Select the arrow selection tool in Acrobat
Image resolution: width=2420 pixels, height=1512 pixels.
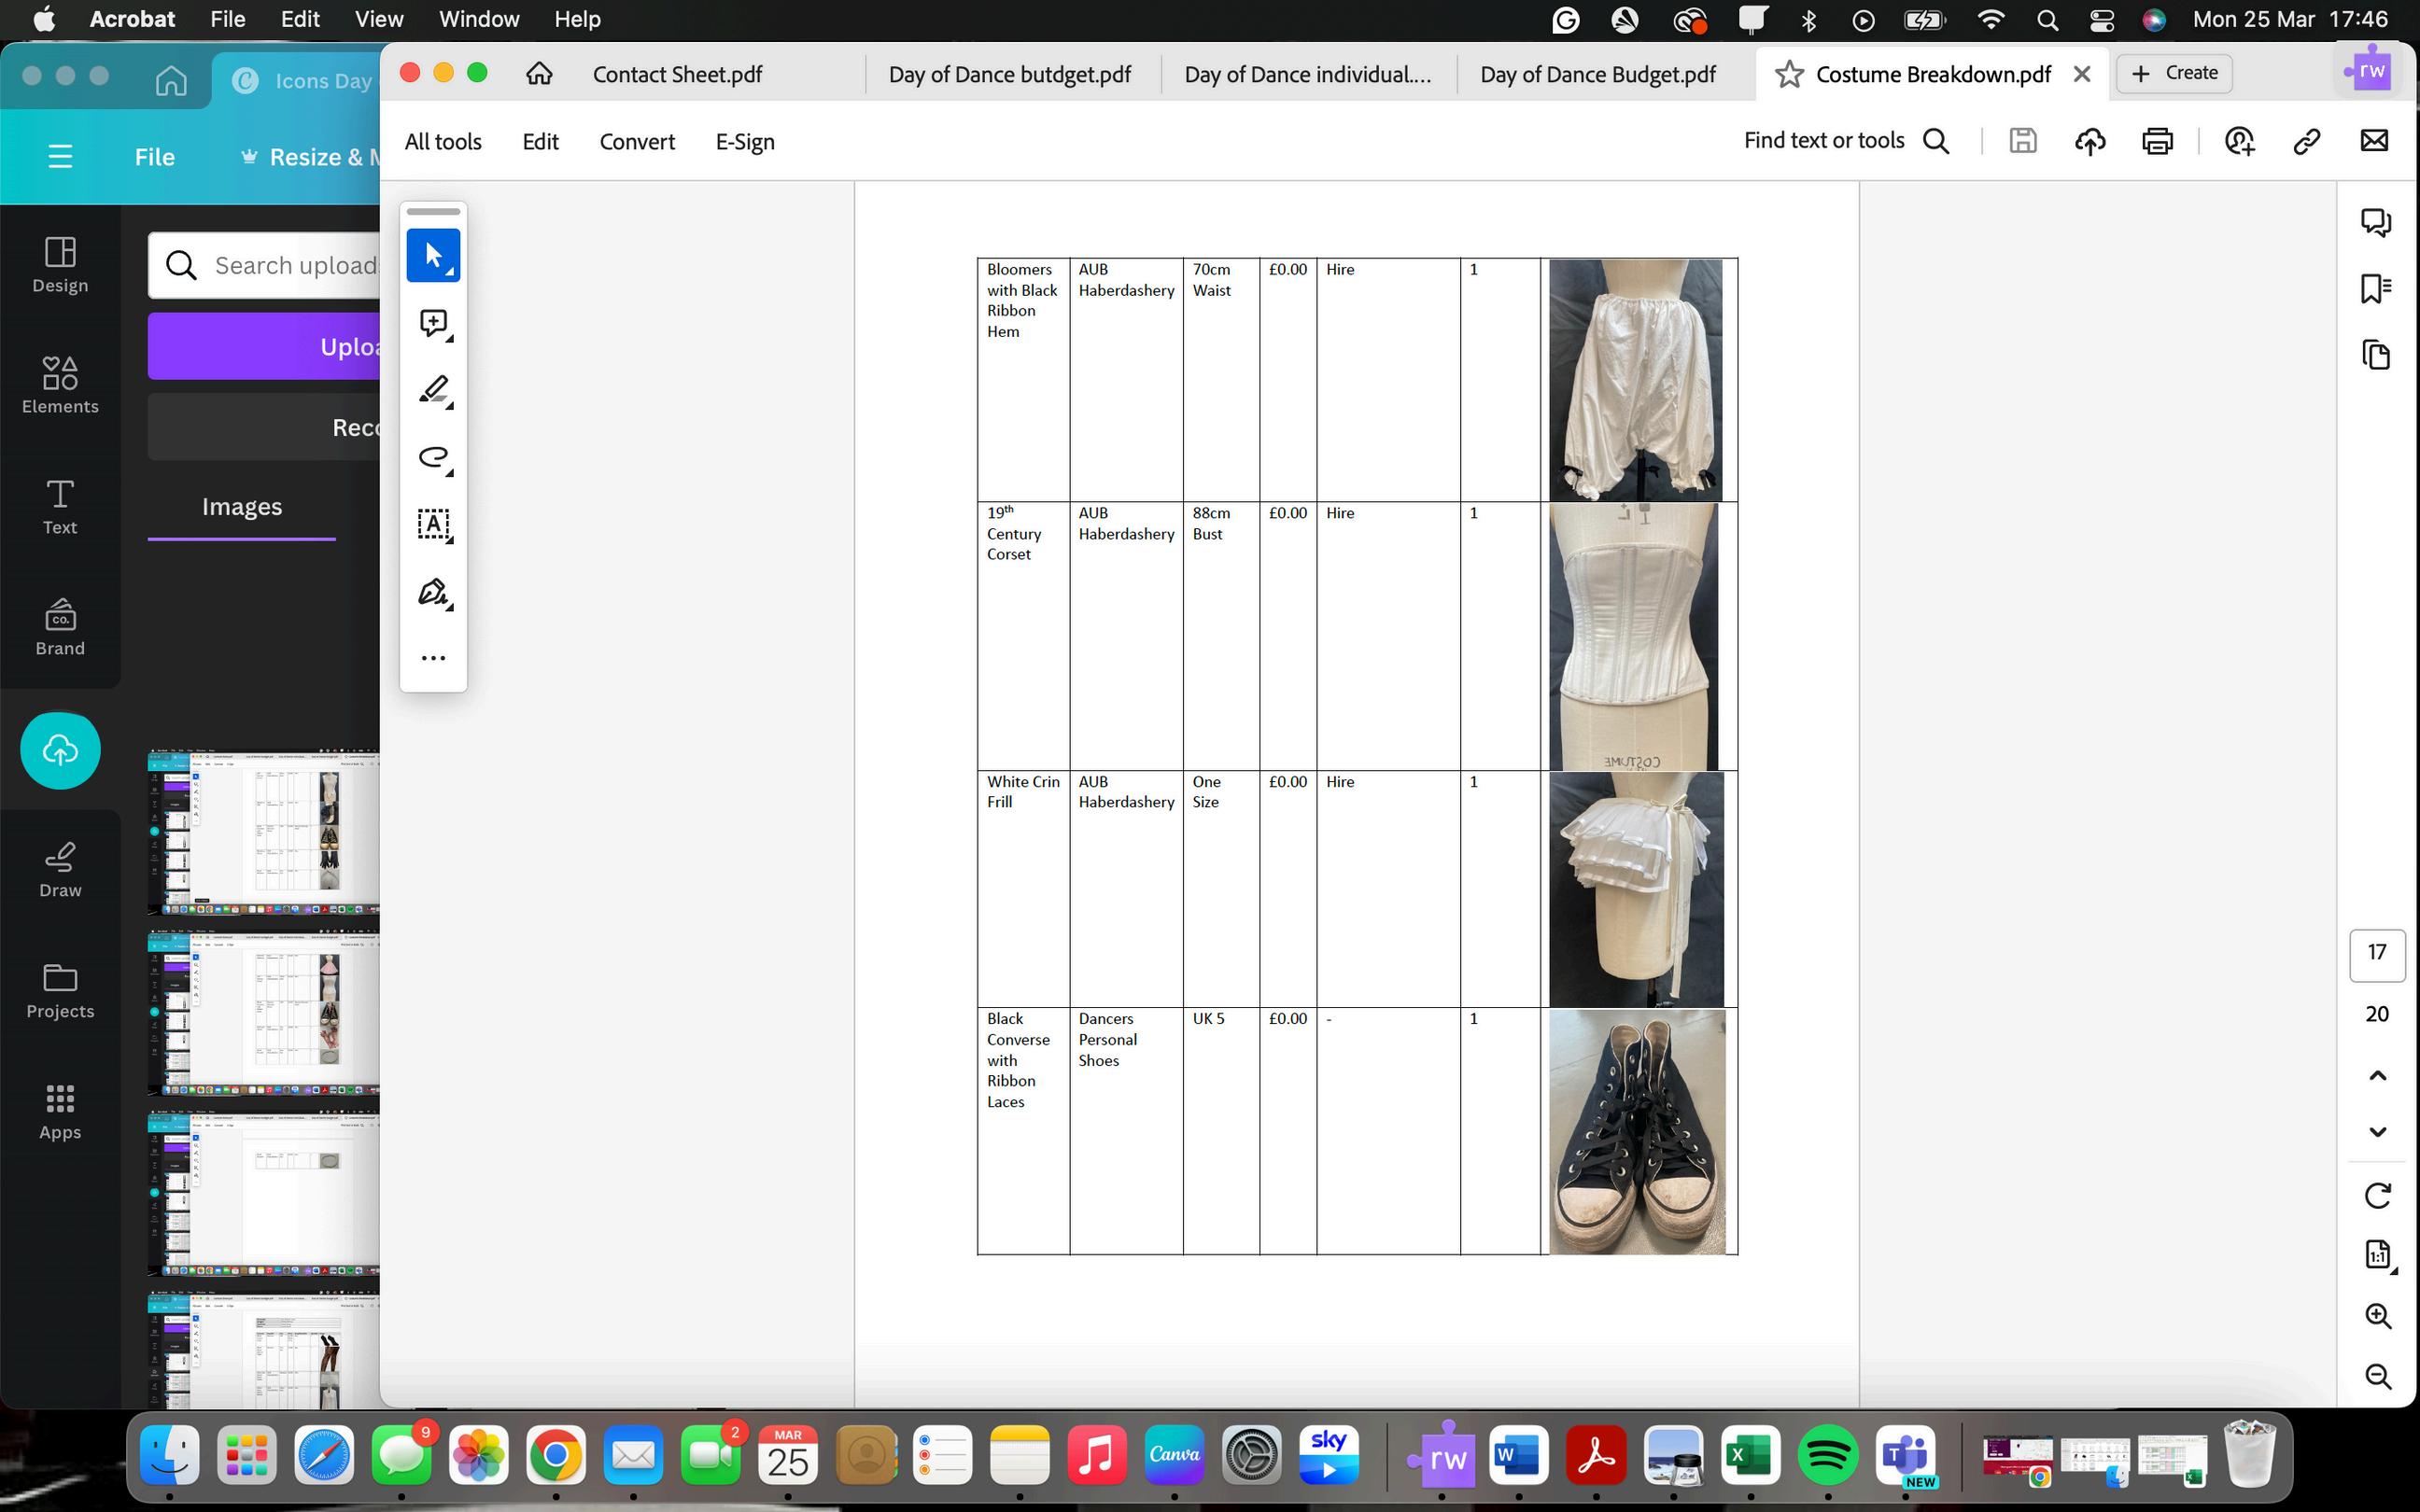tap(433, 256)
